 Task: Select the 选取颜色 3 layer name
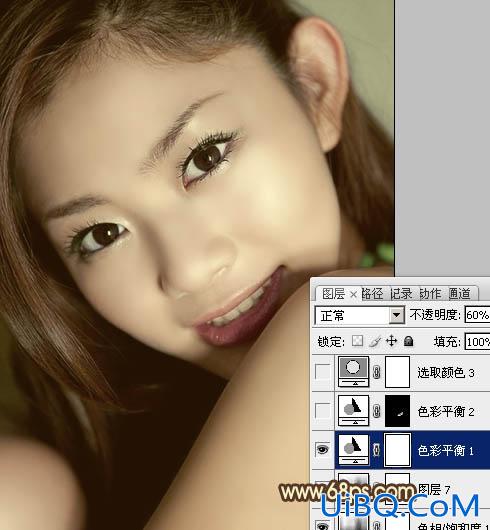(x=446, y=373)
